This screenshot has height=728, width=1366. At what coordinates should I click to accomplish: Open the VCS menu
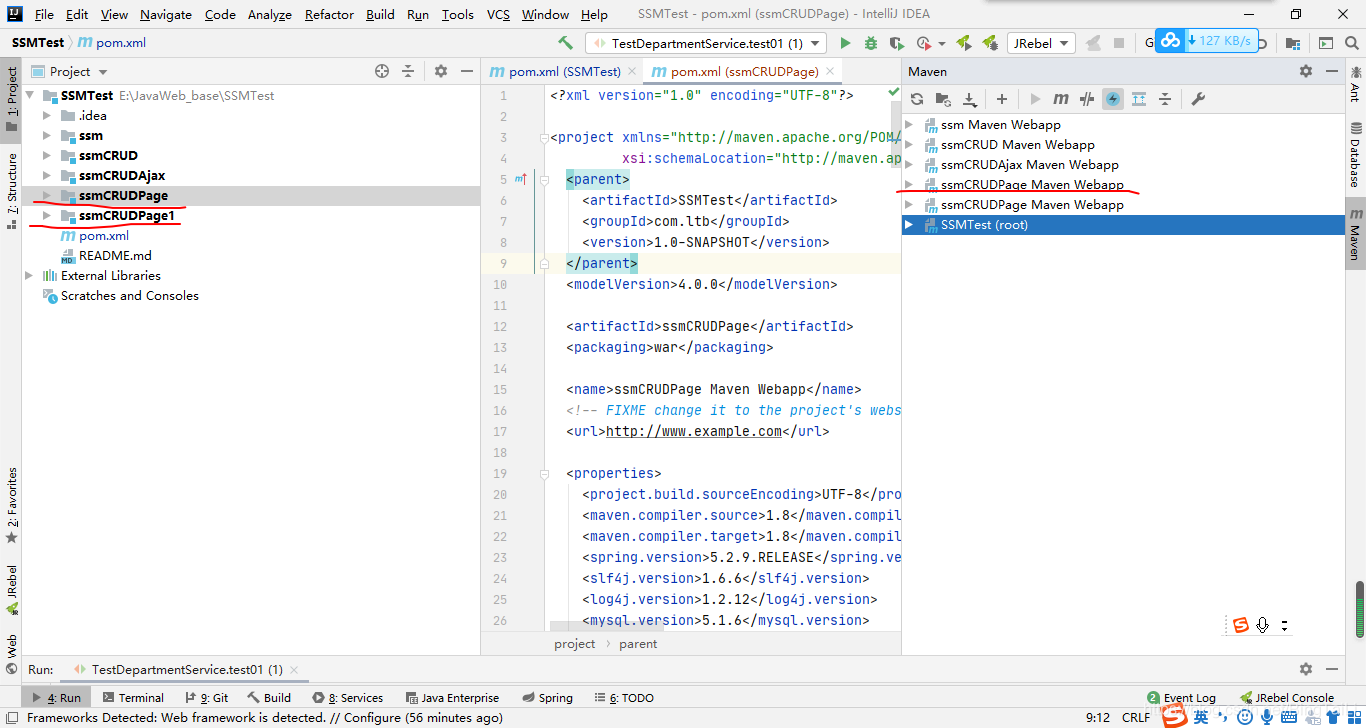point(498,14)
